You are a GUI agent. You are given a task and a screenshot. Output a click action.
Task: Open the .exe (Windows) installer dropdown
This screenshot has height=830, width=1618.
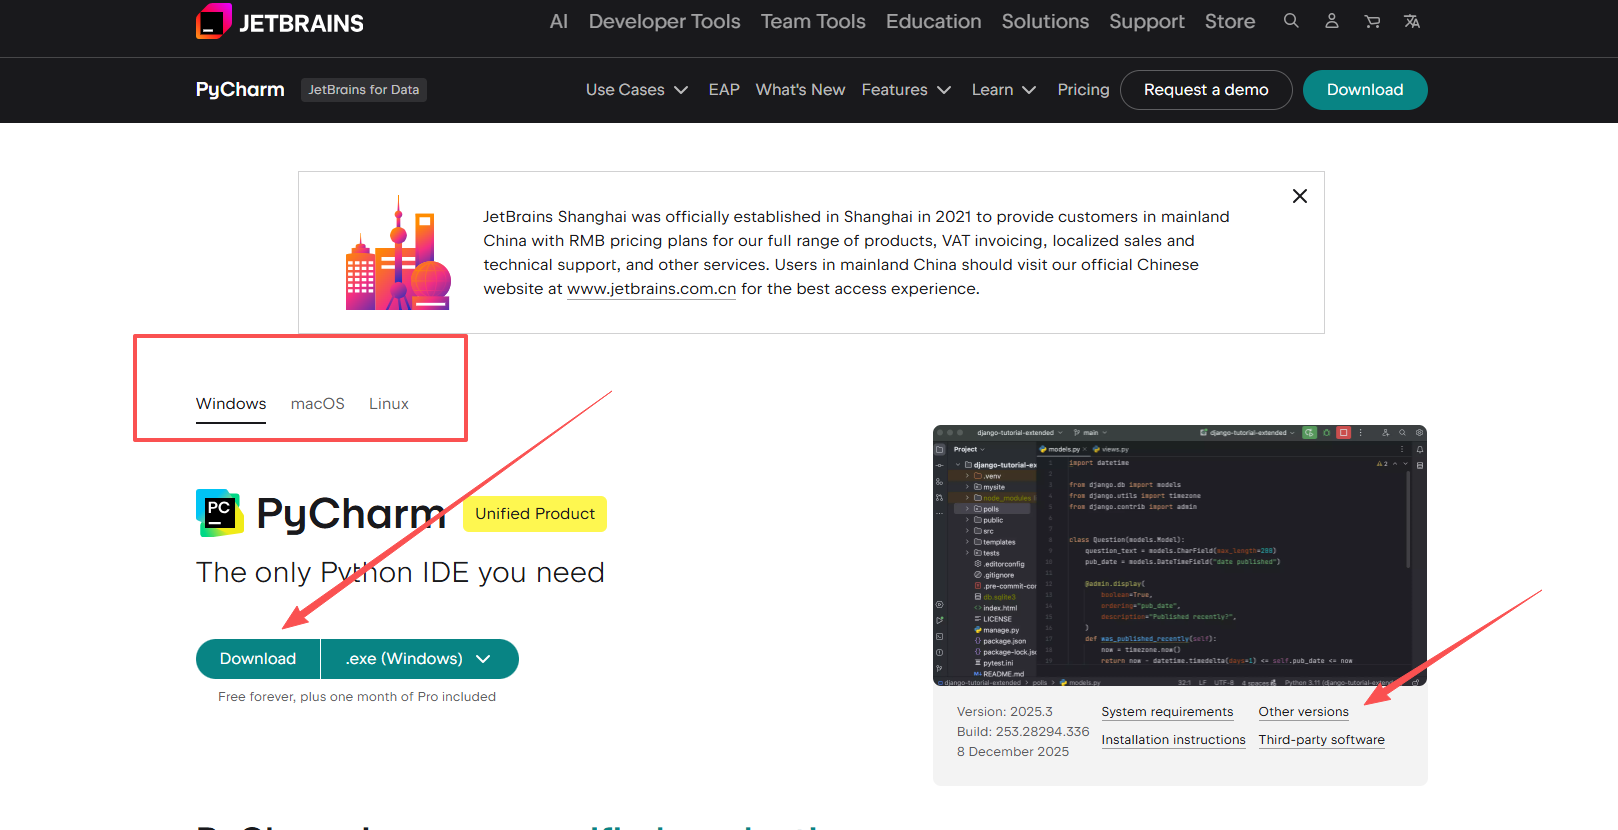(420, 659)
